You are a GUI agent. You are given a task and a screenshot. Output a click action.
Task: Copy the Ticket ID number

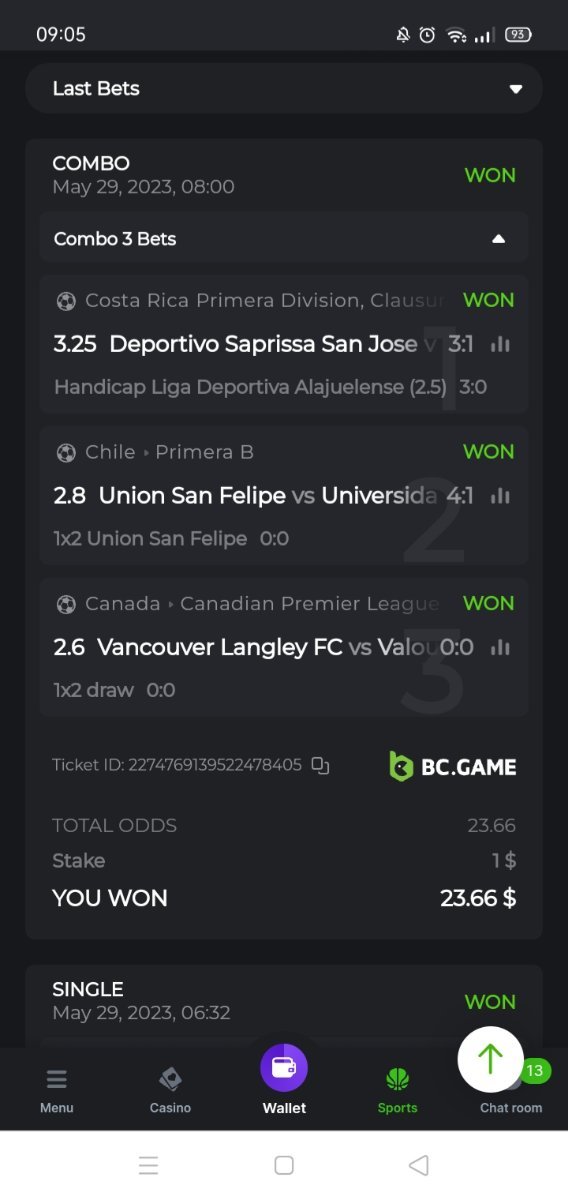320,765
